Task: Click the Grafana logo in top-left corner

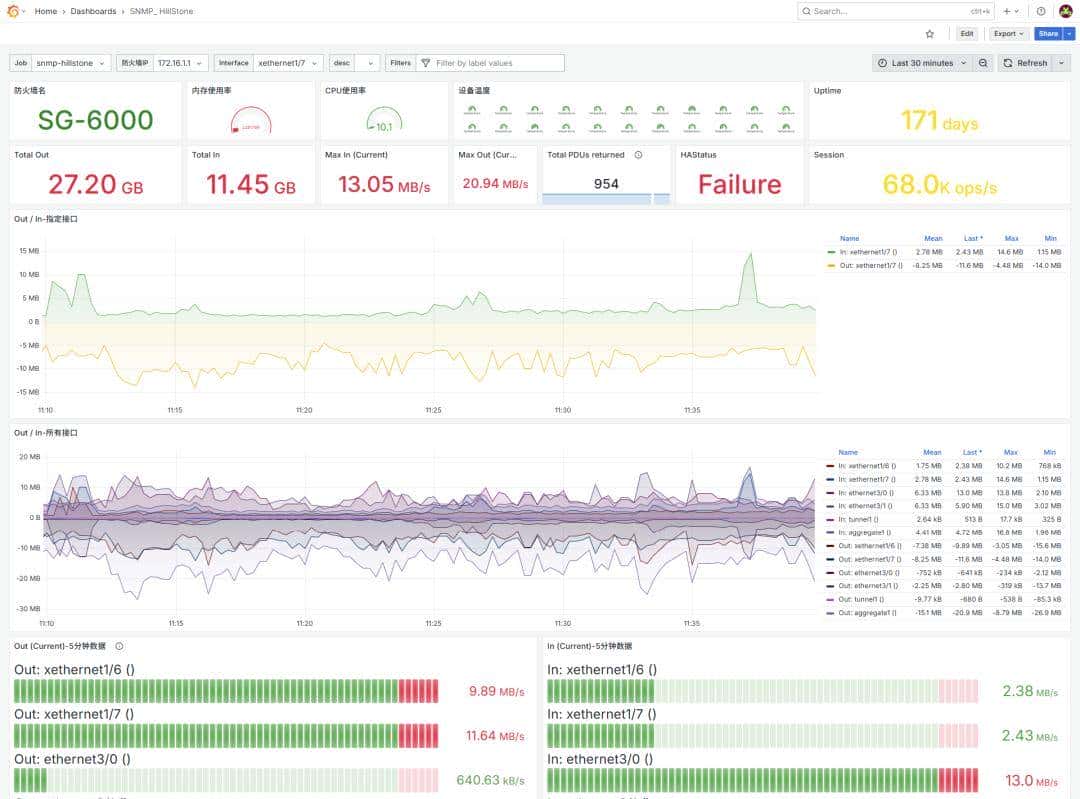Action: pyautogui.click(x=13, y=11)
